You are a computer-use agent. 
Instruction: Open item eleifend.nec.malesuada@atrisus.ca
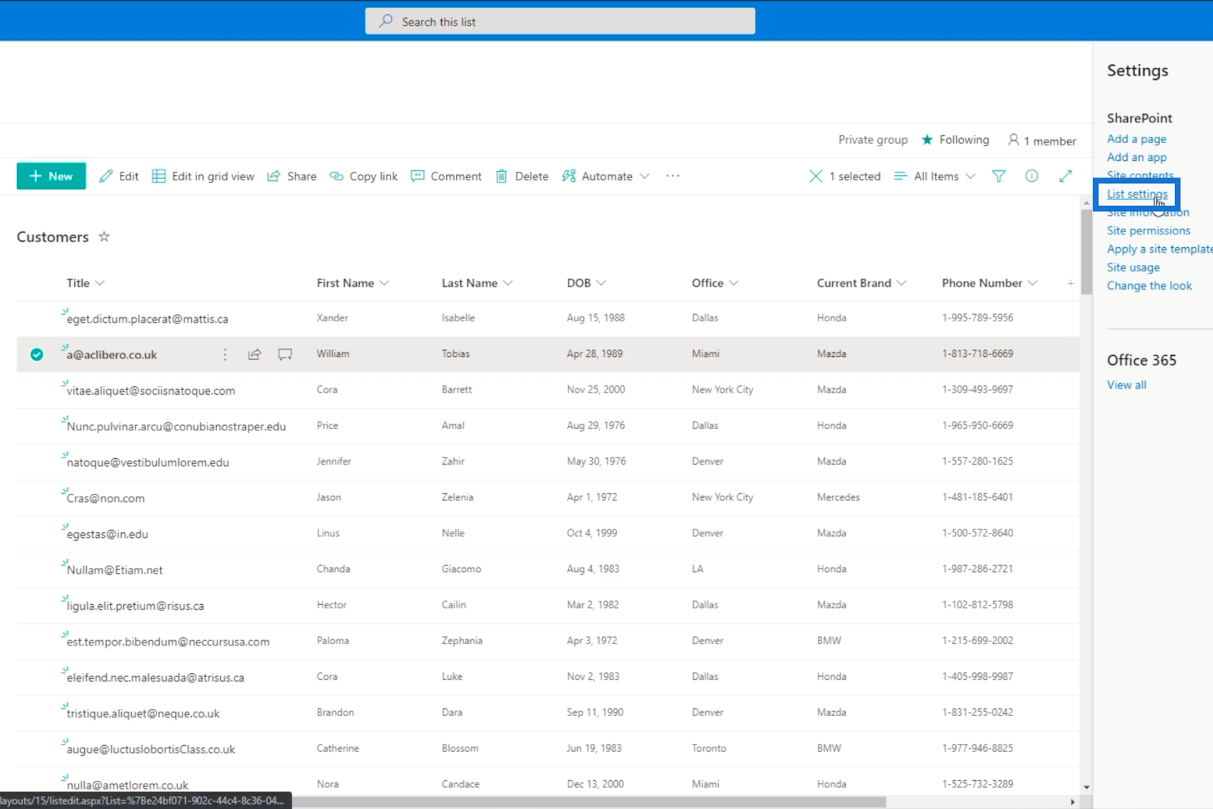[x=156, y=677]
